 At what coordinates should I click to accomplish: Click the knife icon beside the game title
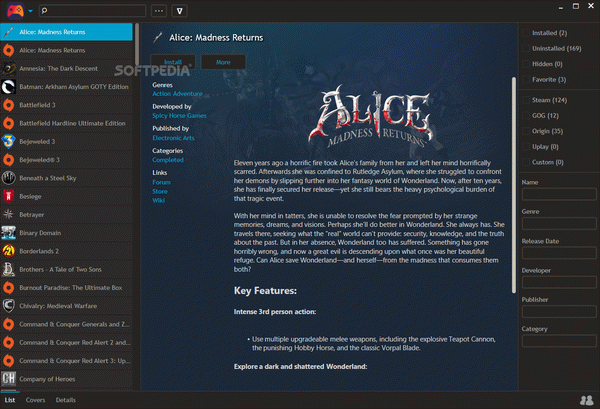pos(157,37)
